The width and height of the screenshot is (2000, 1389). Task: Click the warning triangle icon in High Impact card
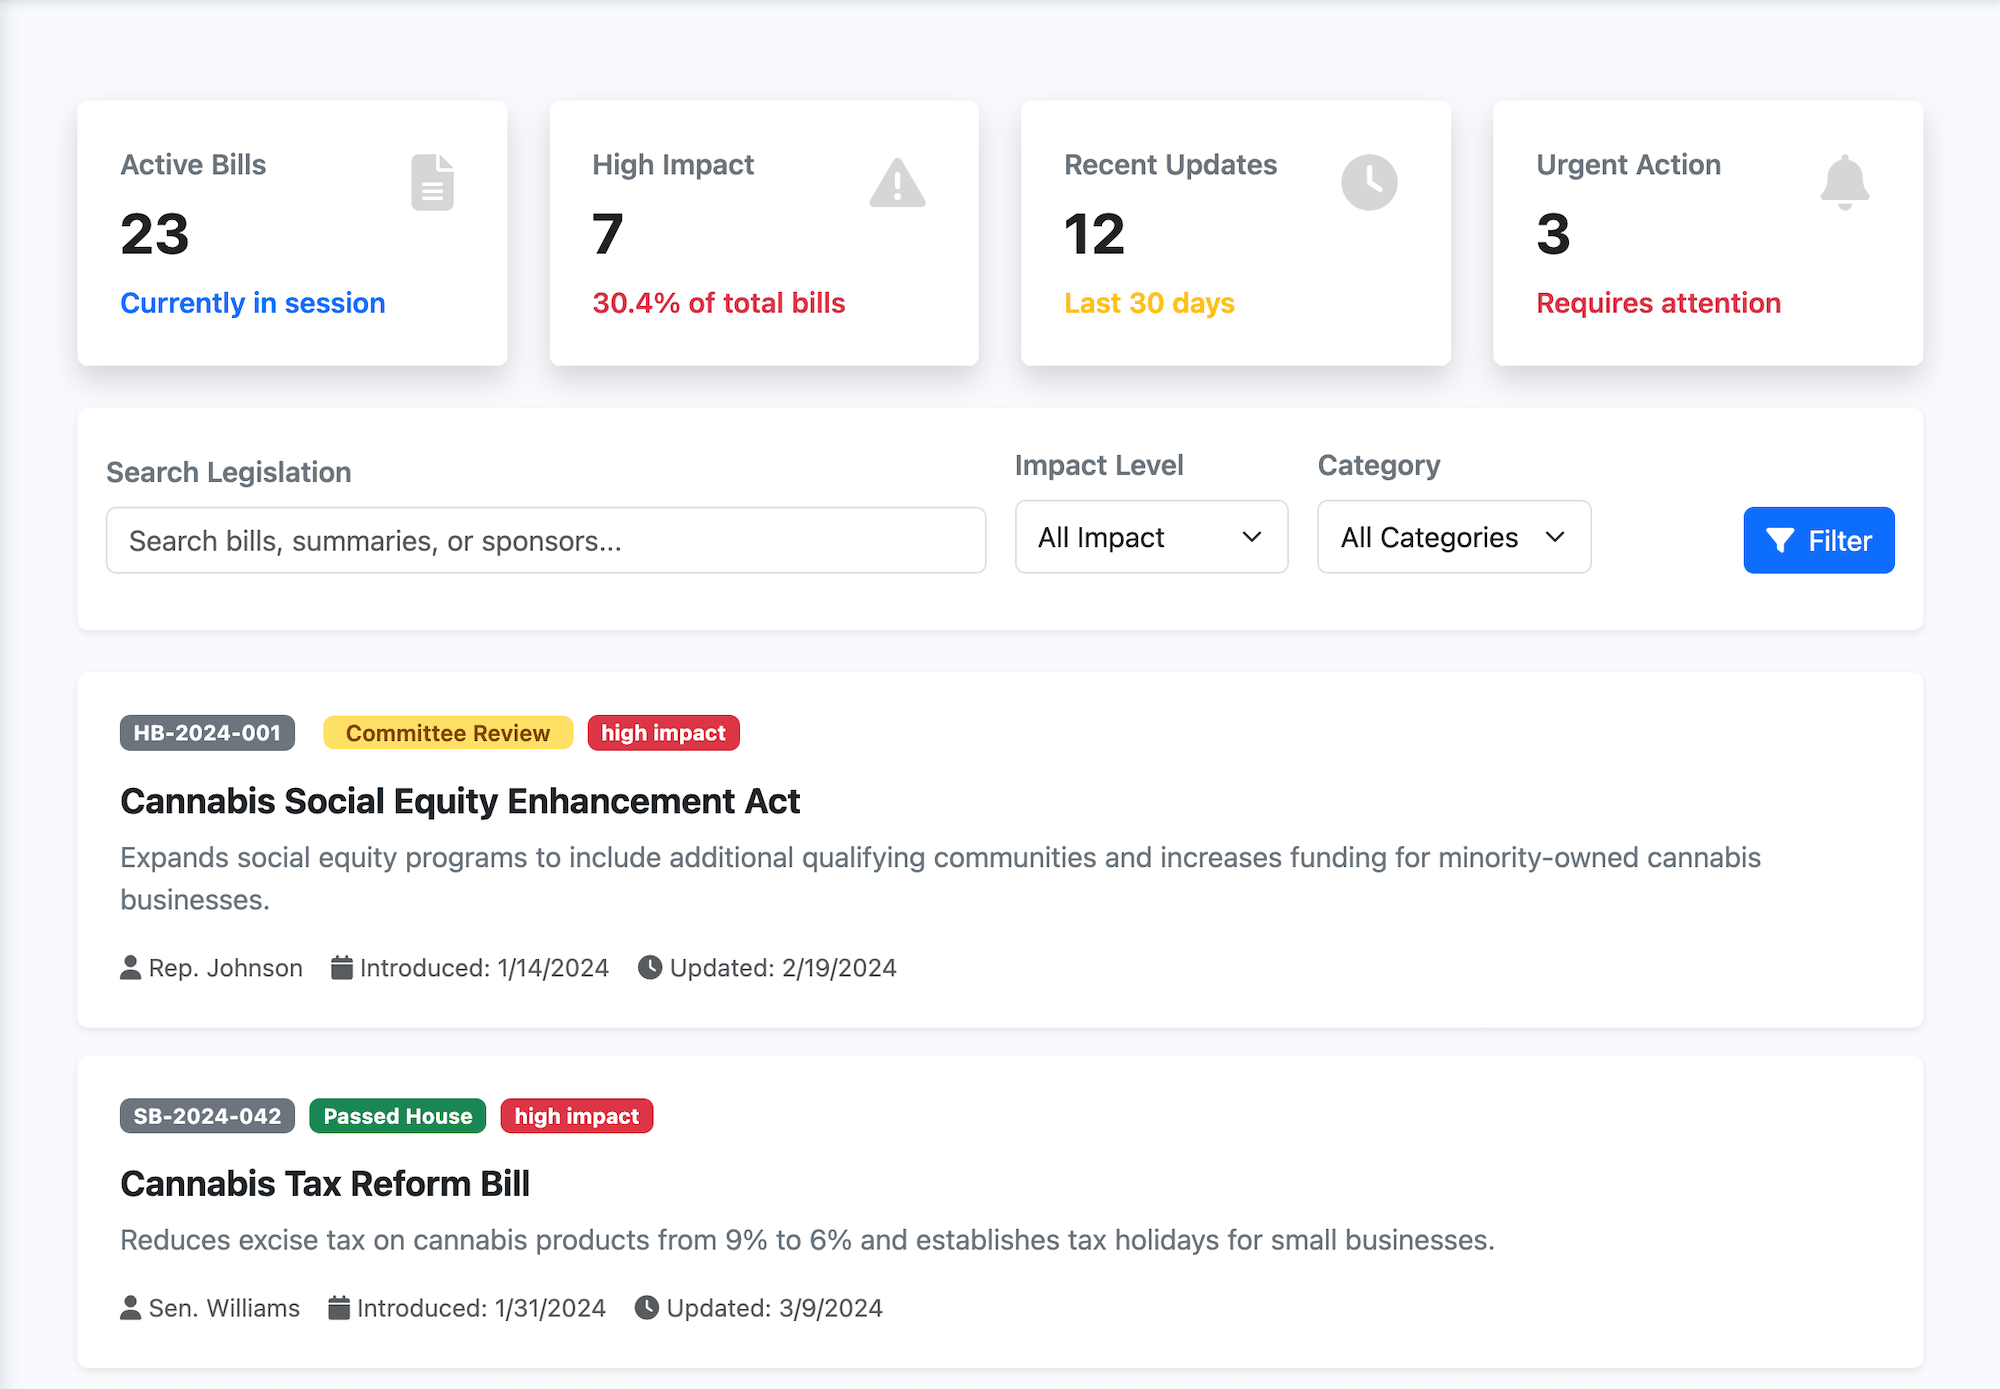point(897,183)
